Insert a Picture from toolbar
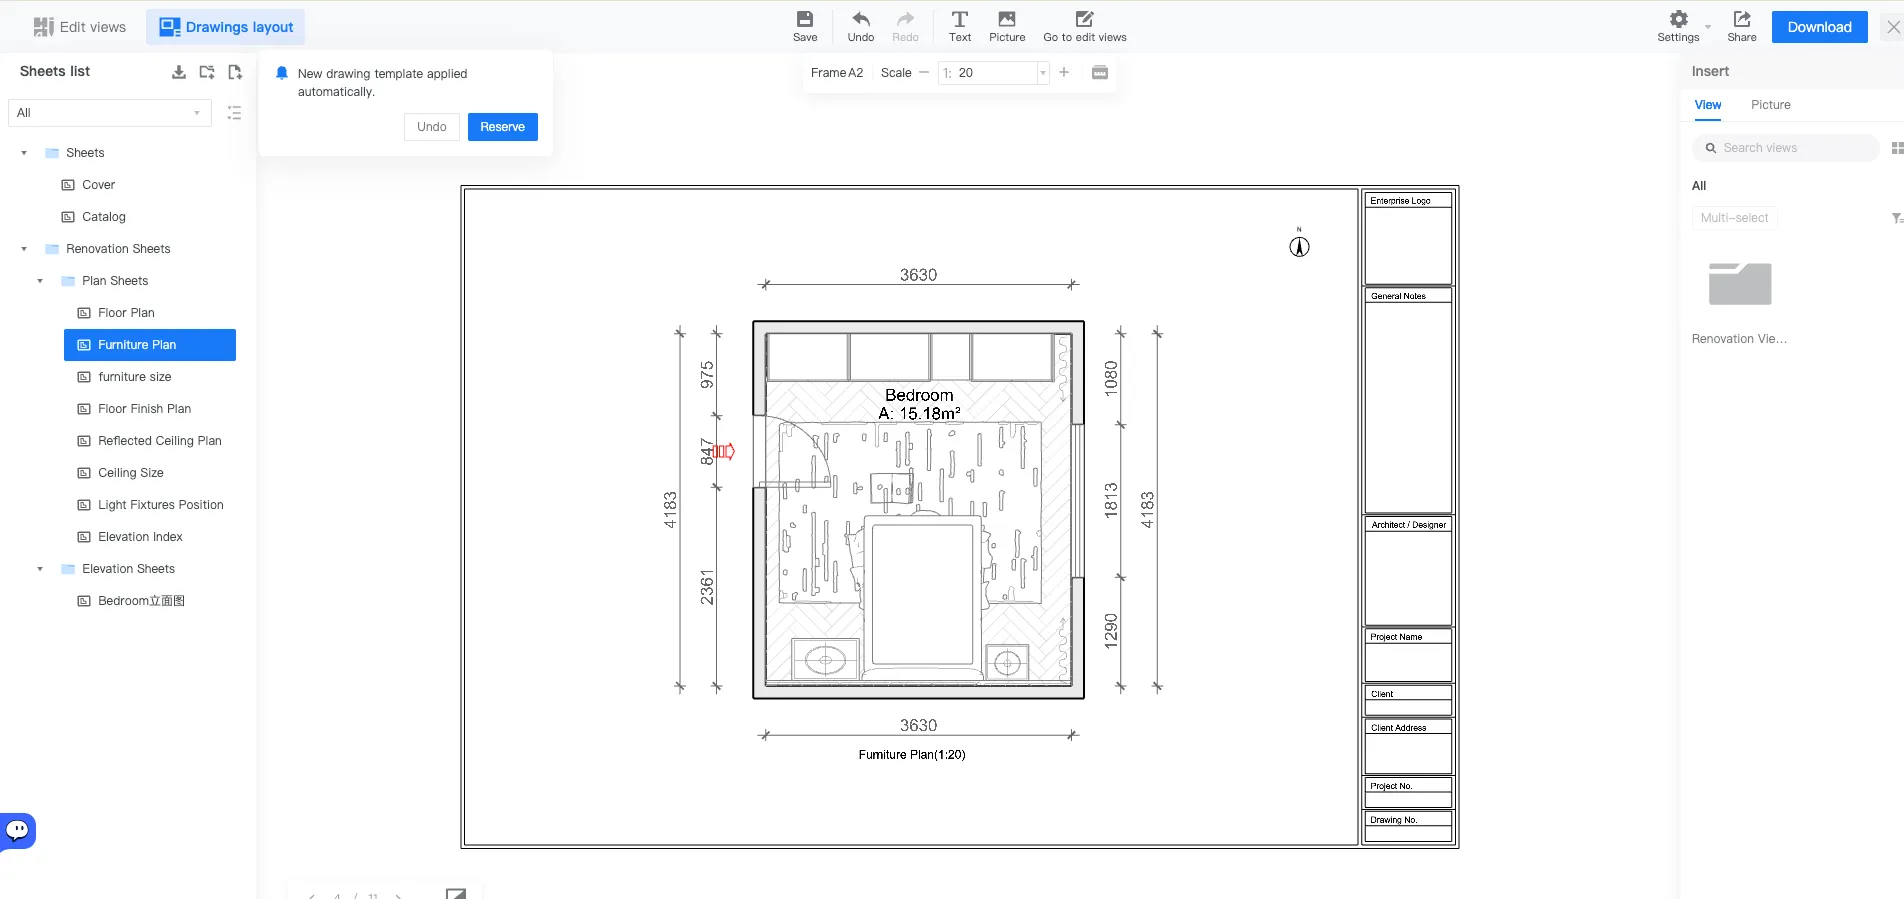The image size is (1904, 899). [x=1007, y=26]
